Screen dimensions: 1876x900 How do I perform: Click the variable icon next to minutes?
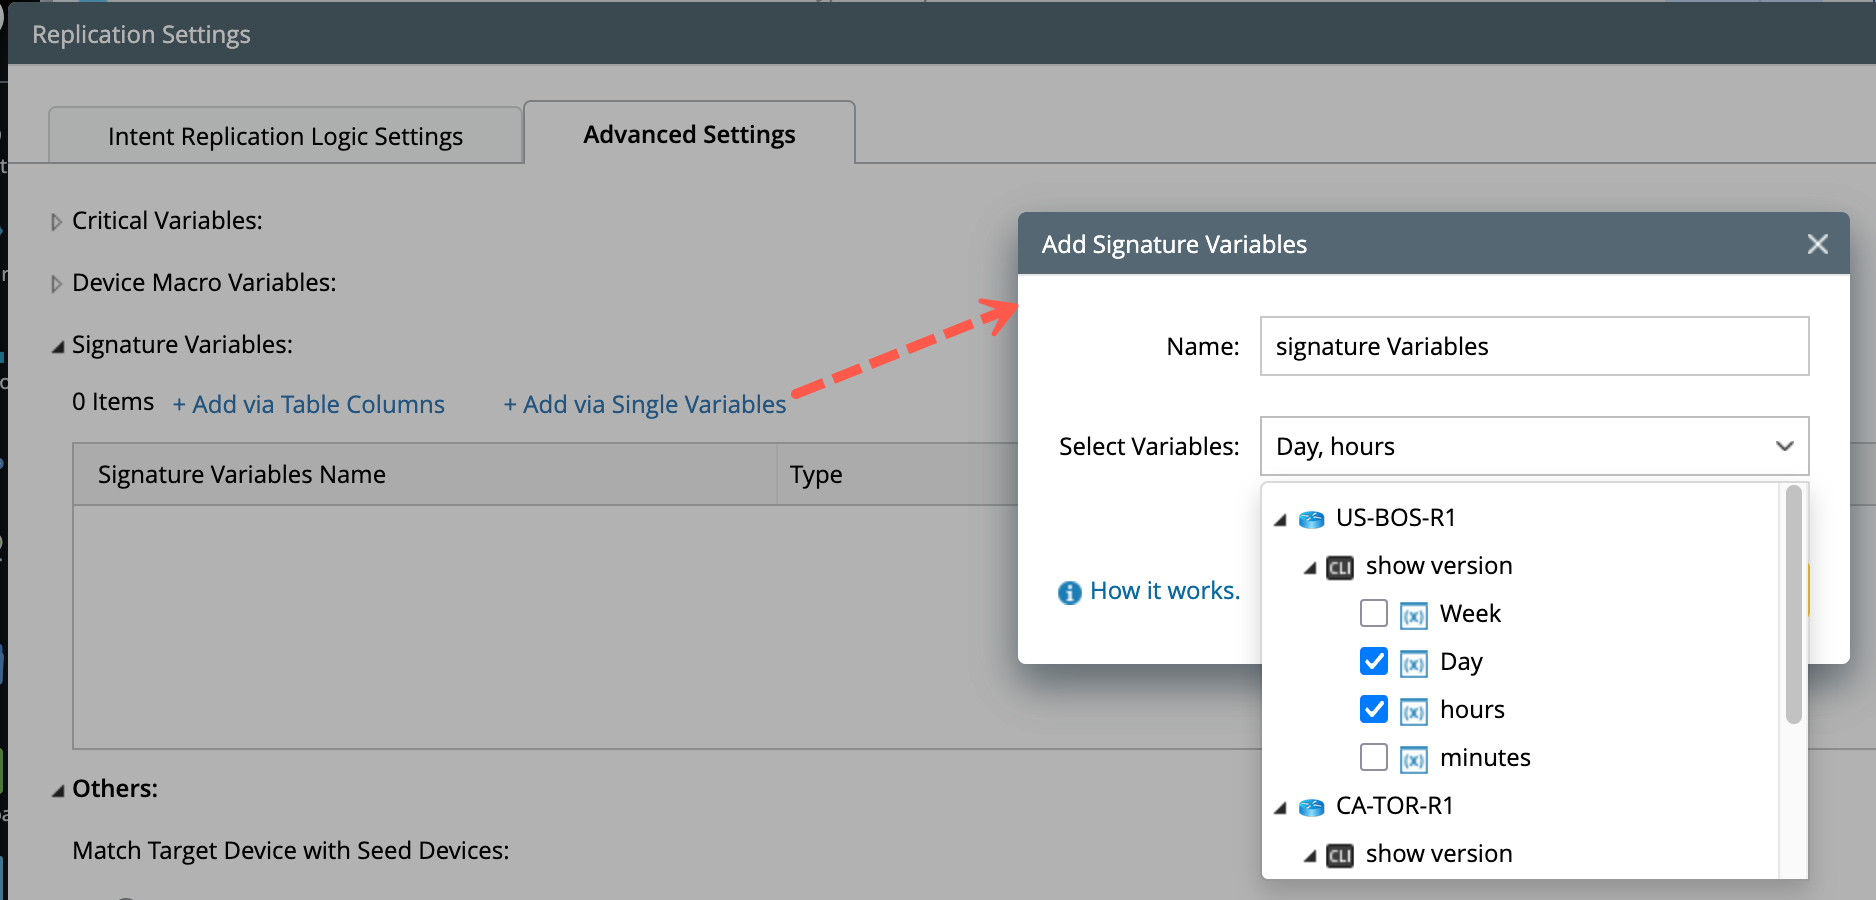[x=1414, y=758]
